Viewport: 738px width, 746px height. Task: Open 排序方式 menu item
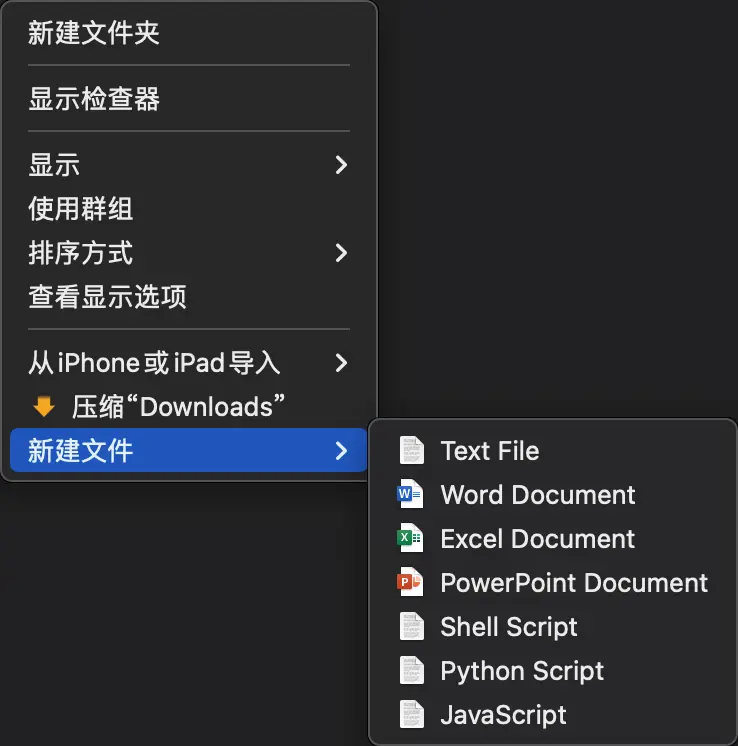point(189,253)
